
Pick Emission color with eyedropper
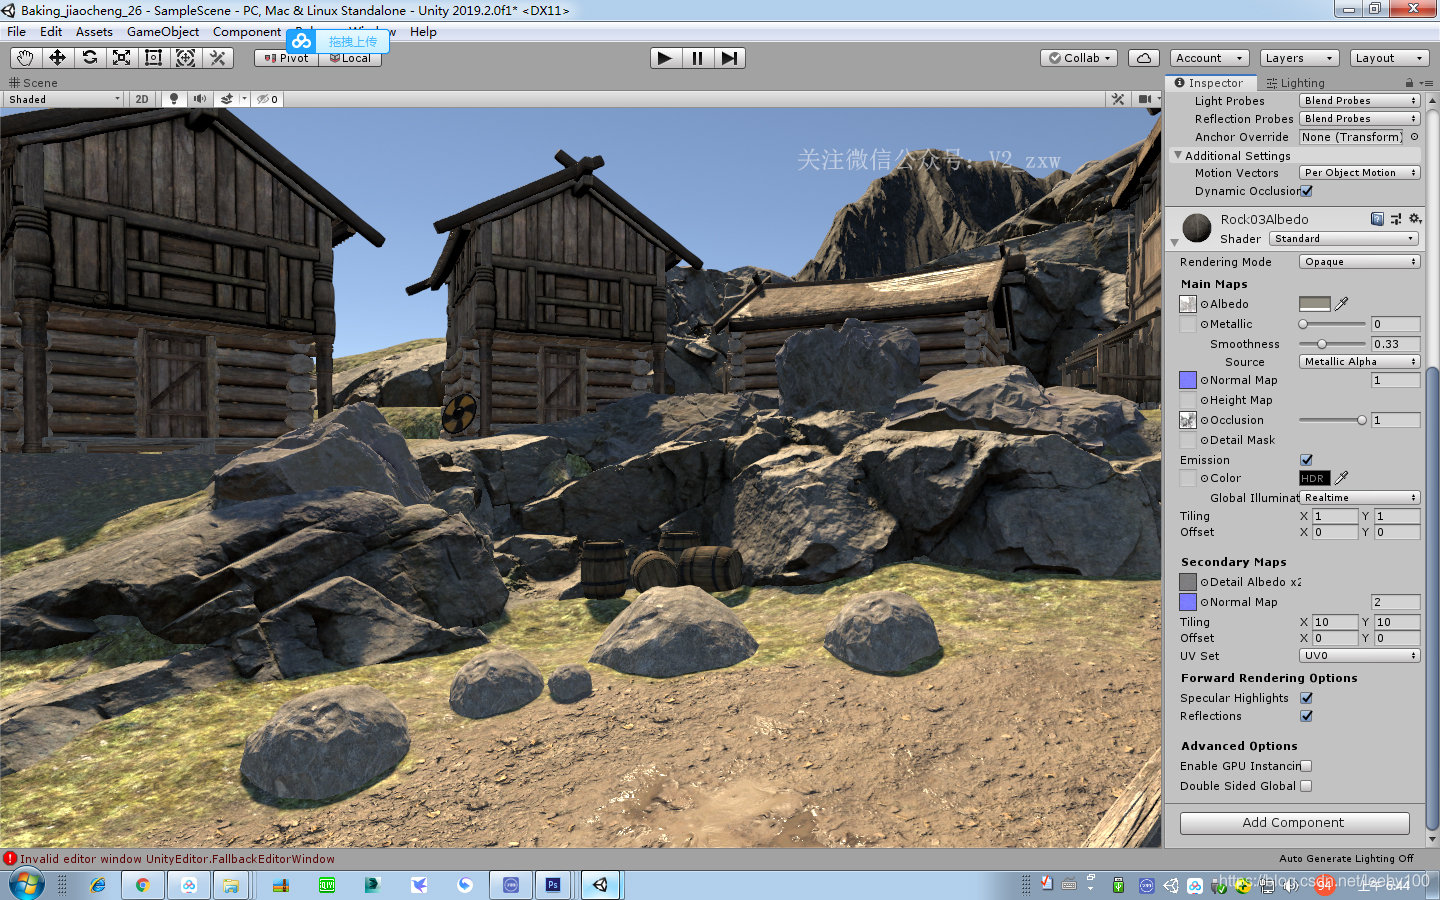[1342, 478]
